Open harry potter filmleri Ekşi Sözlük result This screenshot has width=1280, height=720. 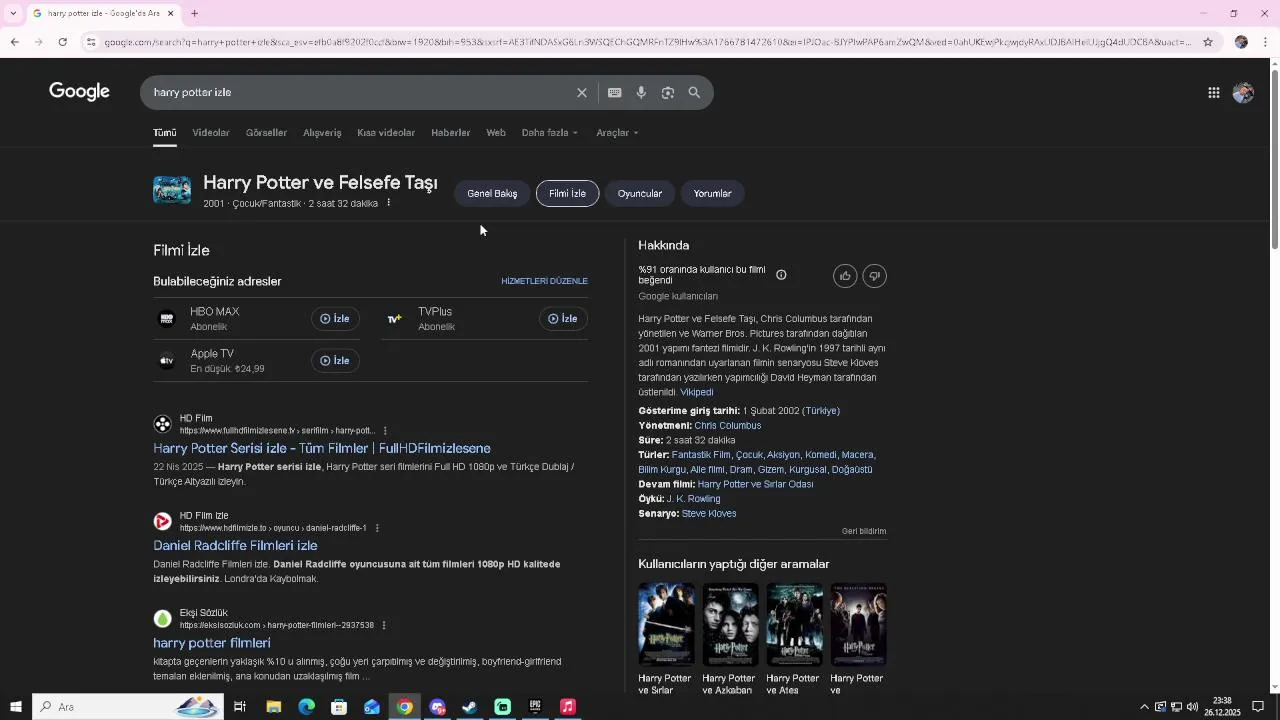[212, 643]
